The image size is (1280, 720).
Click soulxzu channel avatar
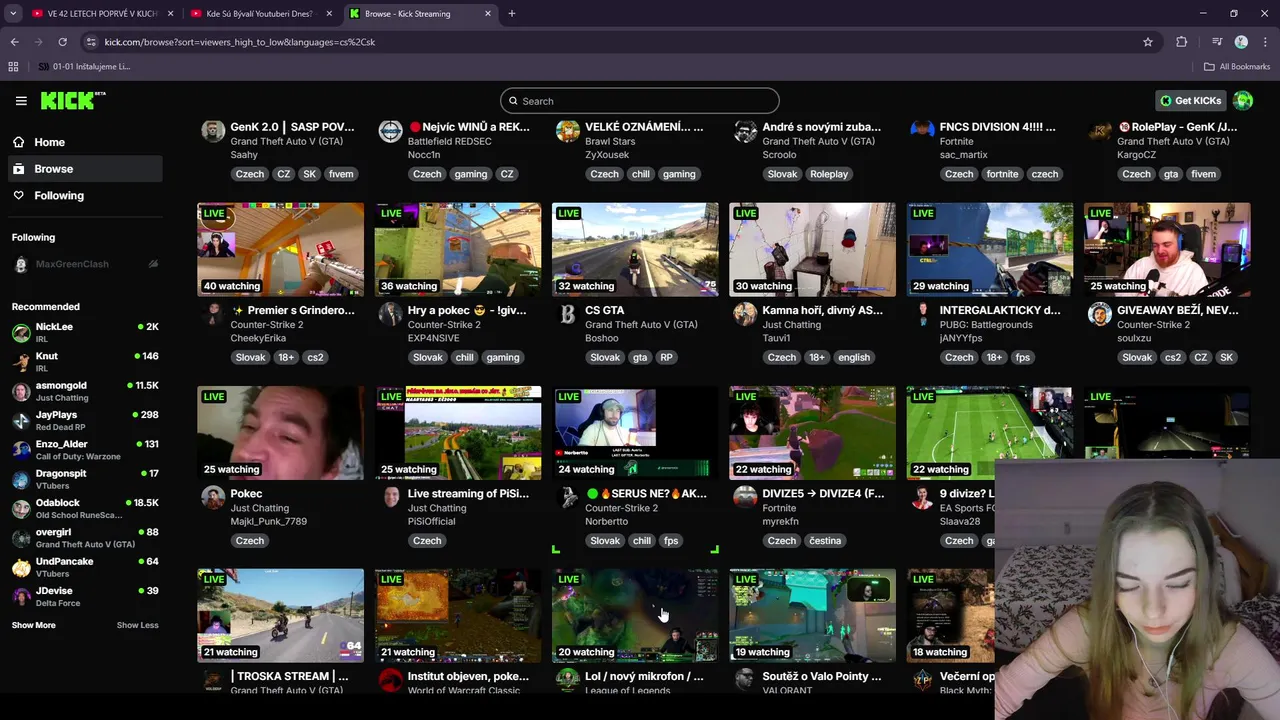[1099, 314]
